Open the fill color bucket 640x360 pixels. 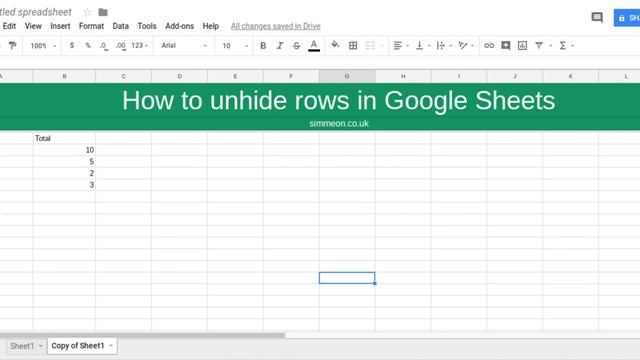335,45
